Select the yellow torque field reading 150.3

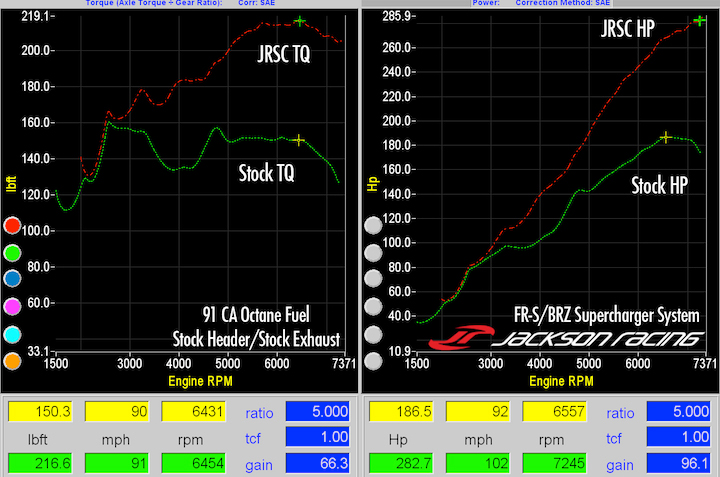[x=40, y=411]
